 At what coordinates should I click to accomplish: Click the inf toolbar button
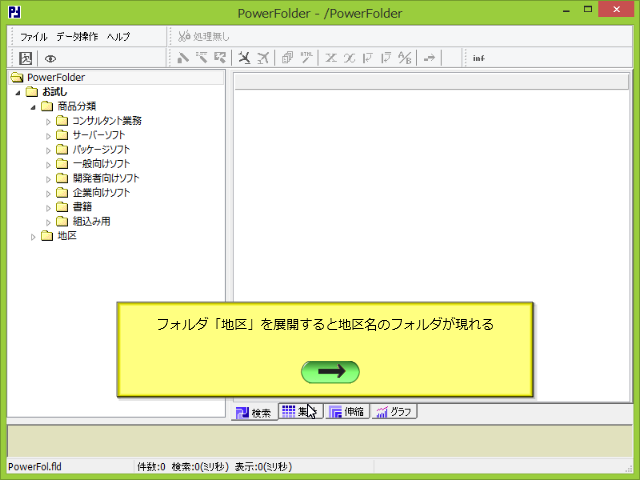tap(479, 58)
